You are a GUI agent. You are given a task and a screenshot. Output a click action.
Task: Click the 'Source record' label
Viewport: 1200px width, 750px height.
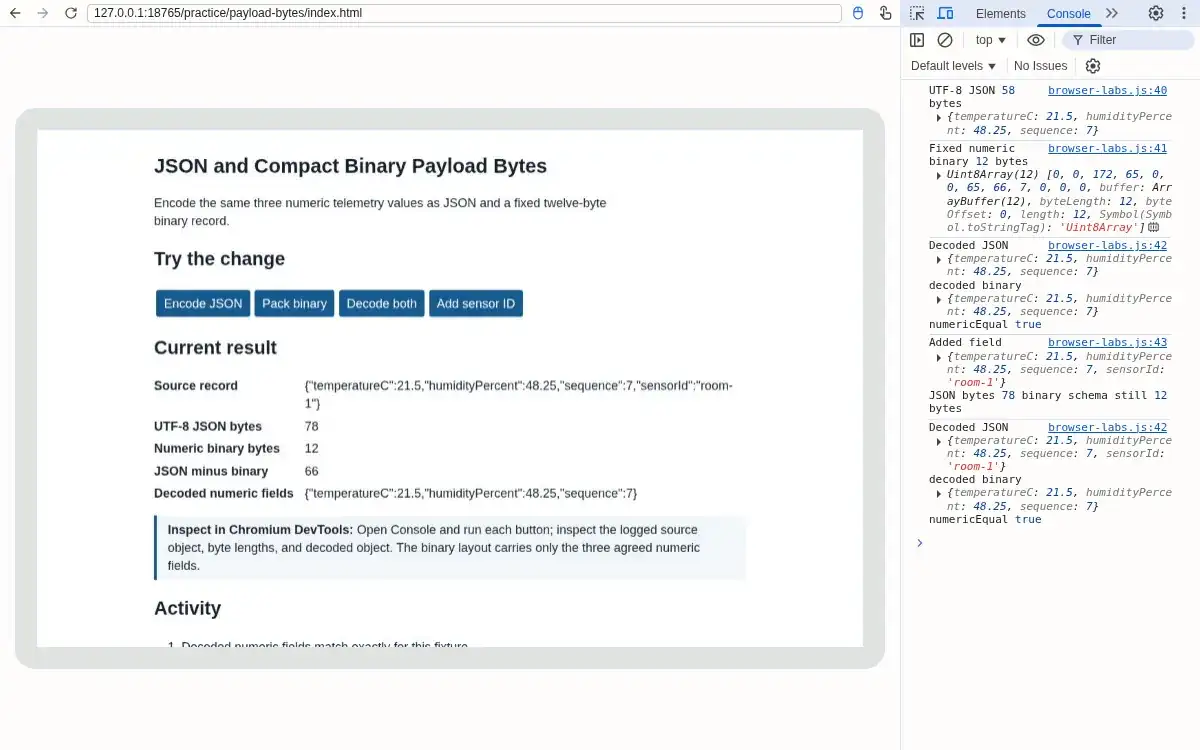[196, 386]
